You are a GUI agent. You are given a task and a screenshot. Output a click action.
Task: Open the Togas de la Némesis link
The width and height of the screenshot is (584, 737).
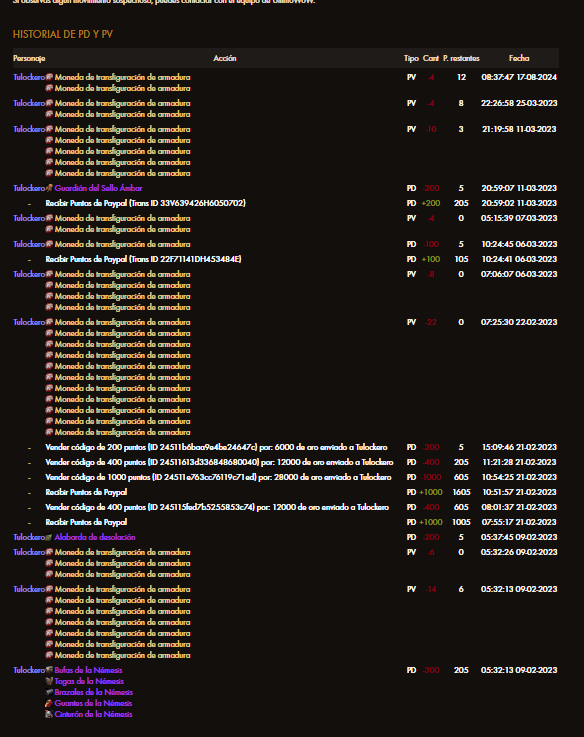[89, 681]
